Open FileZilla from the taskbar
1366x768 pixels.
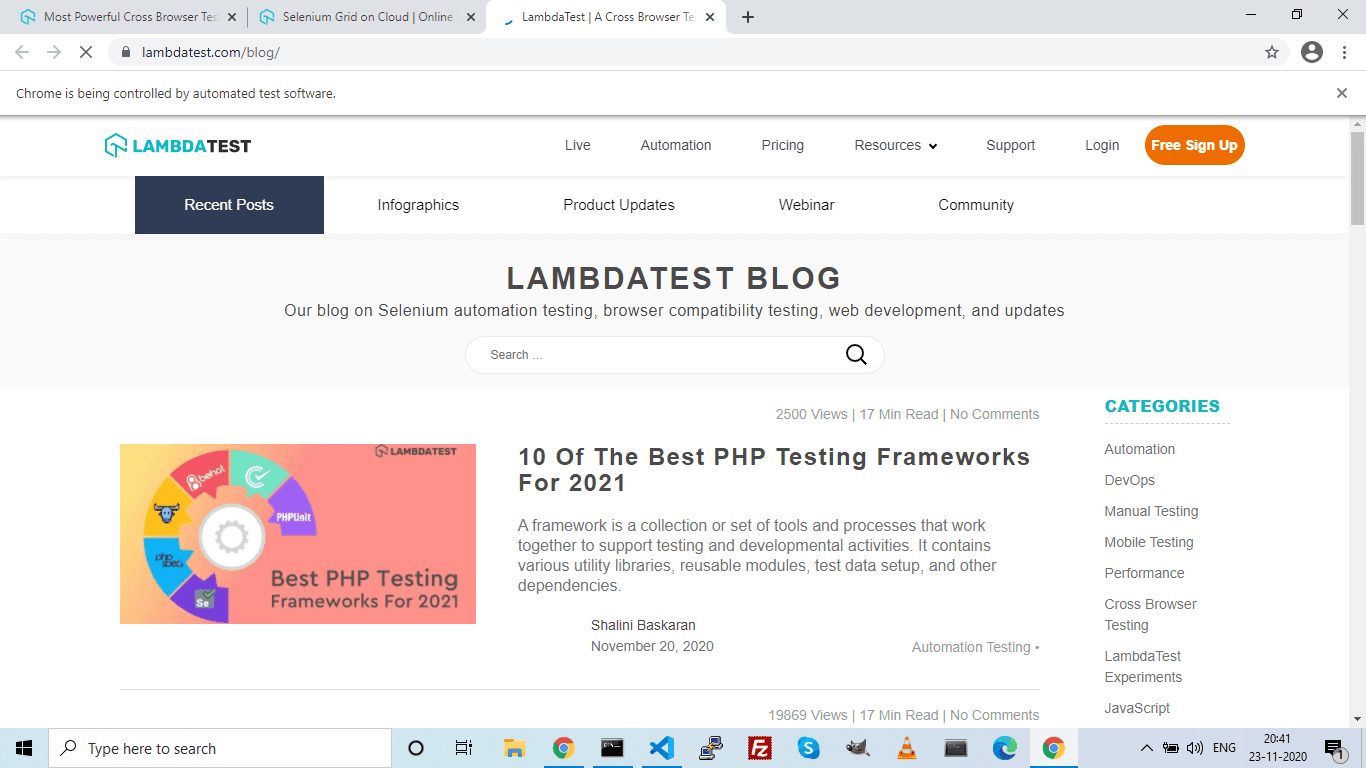760,748
